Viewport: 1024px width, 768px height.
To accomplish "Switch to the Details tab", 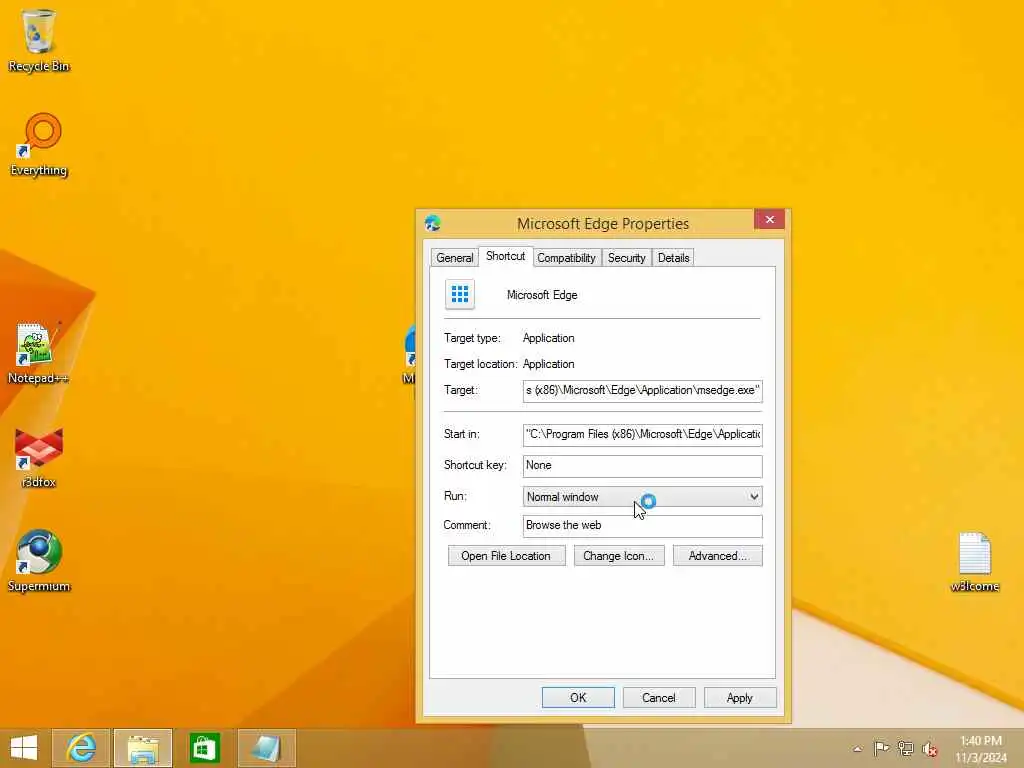I will tap(673, 258).
